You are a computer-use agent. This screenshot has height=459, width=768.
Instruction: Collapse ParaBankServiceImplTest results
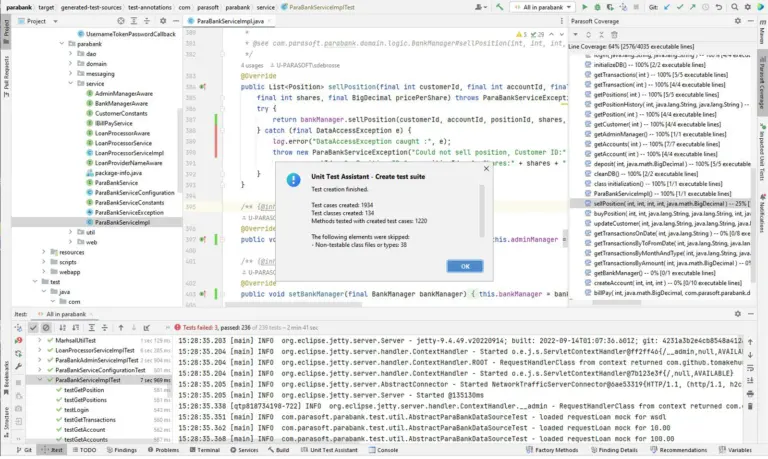coord(40,380)
